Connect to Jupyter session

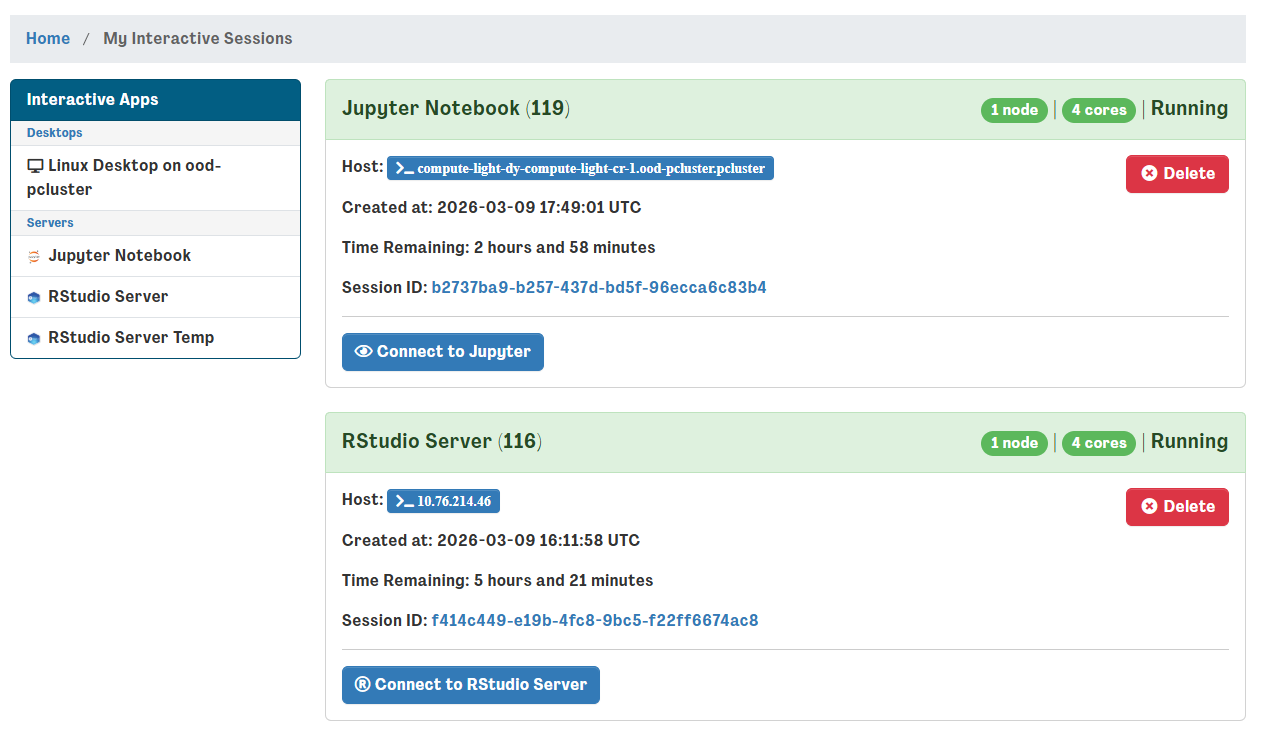[x=443, y=352]
